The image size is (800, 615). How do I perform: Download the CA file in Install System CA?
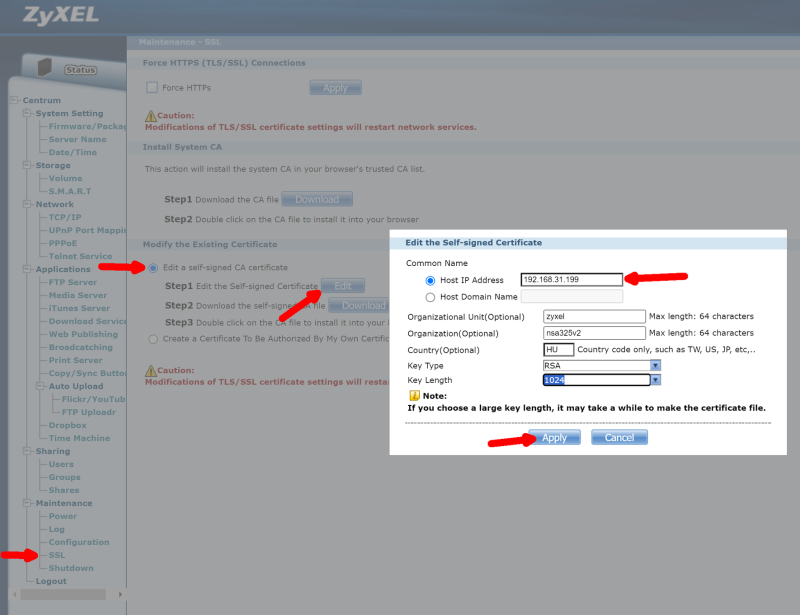pyautogui.click(x=317, y=200)
